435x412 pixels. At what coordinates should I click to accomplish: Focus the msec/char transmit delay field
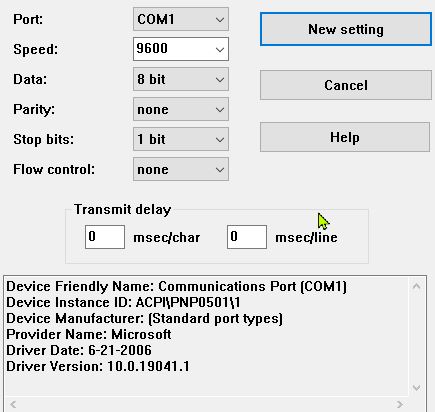tap(105, 237)
